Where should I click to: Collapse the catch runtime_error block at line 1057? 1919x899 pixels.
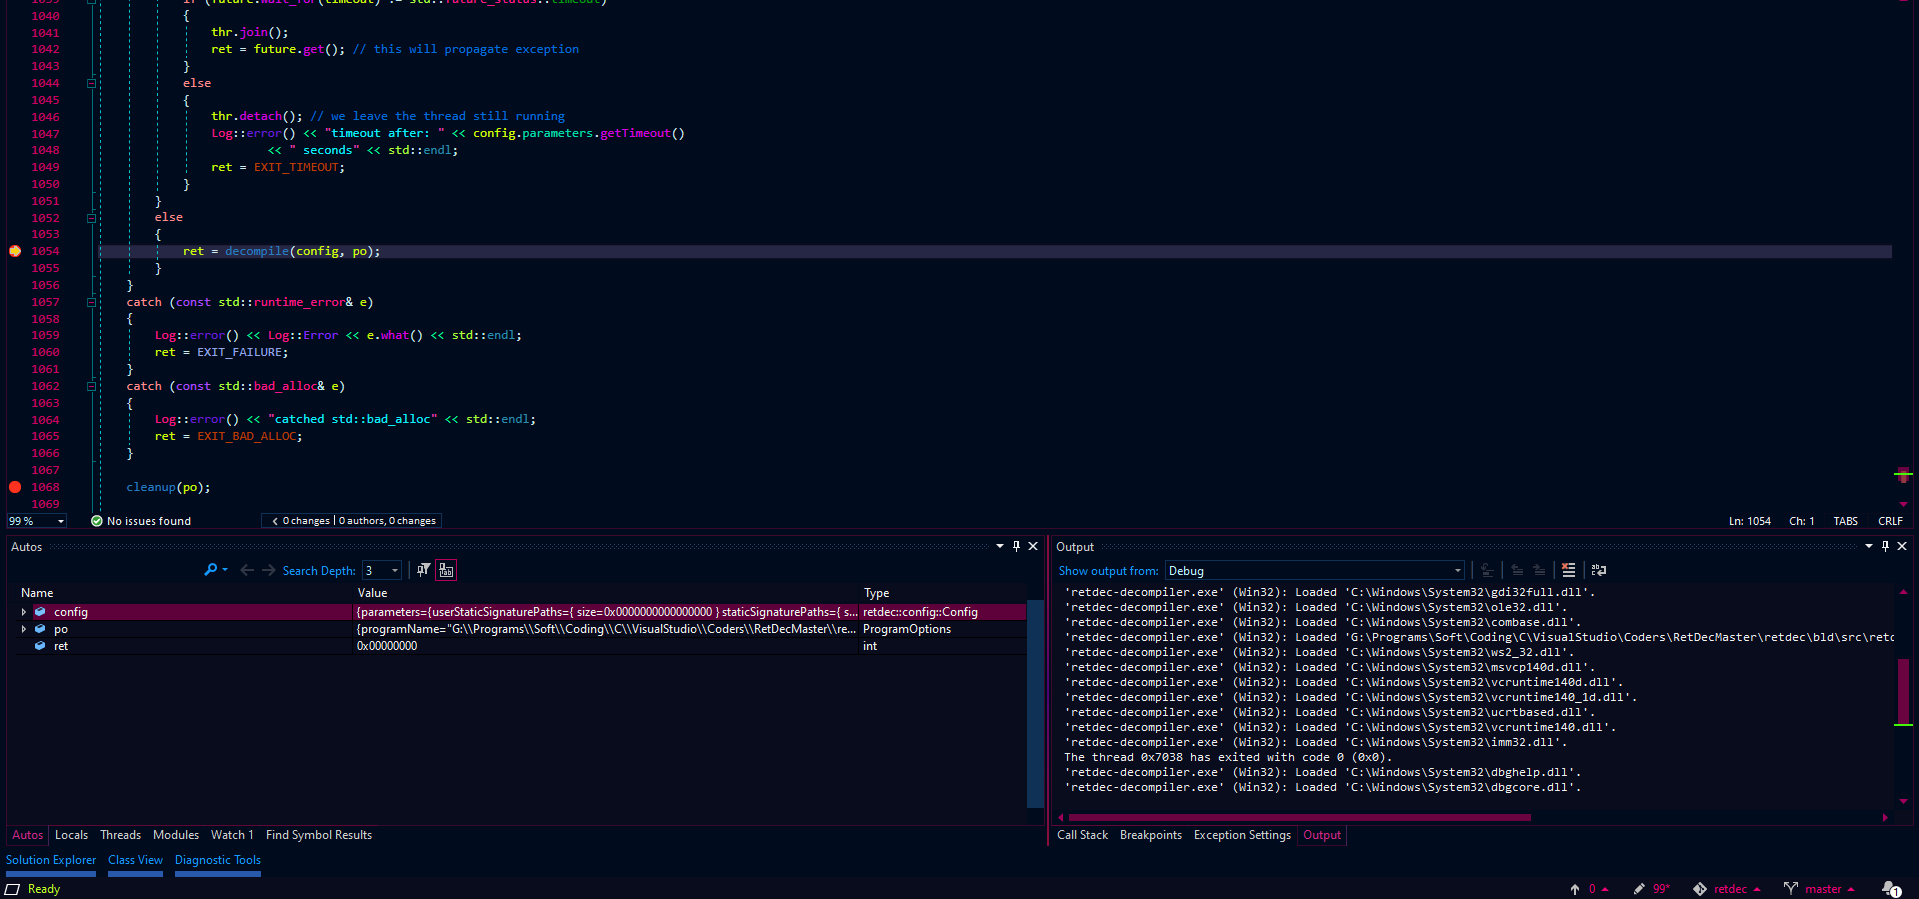click(x=91, y=302)
